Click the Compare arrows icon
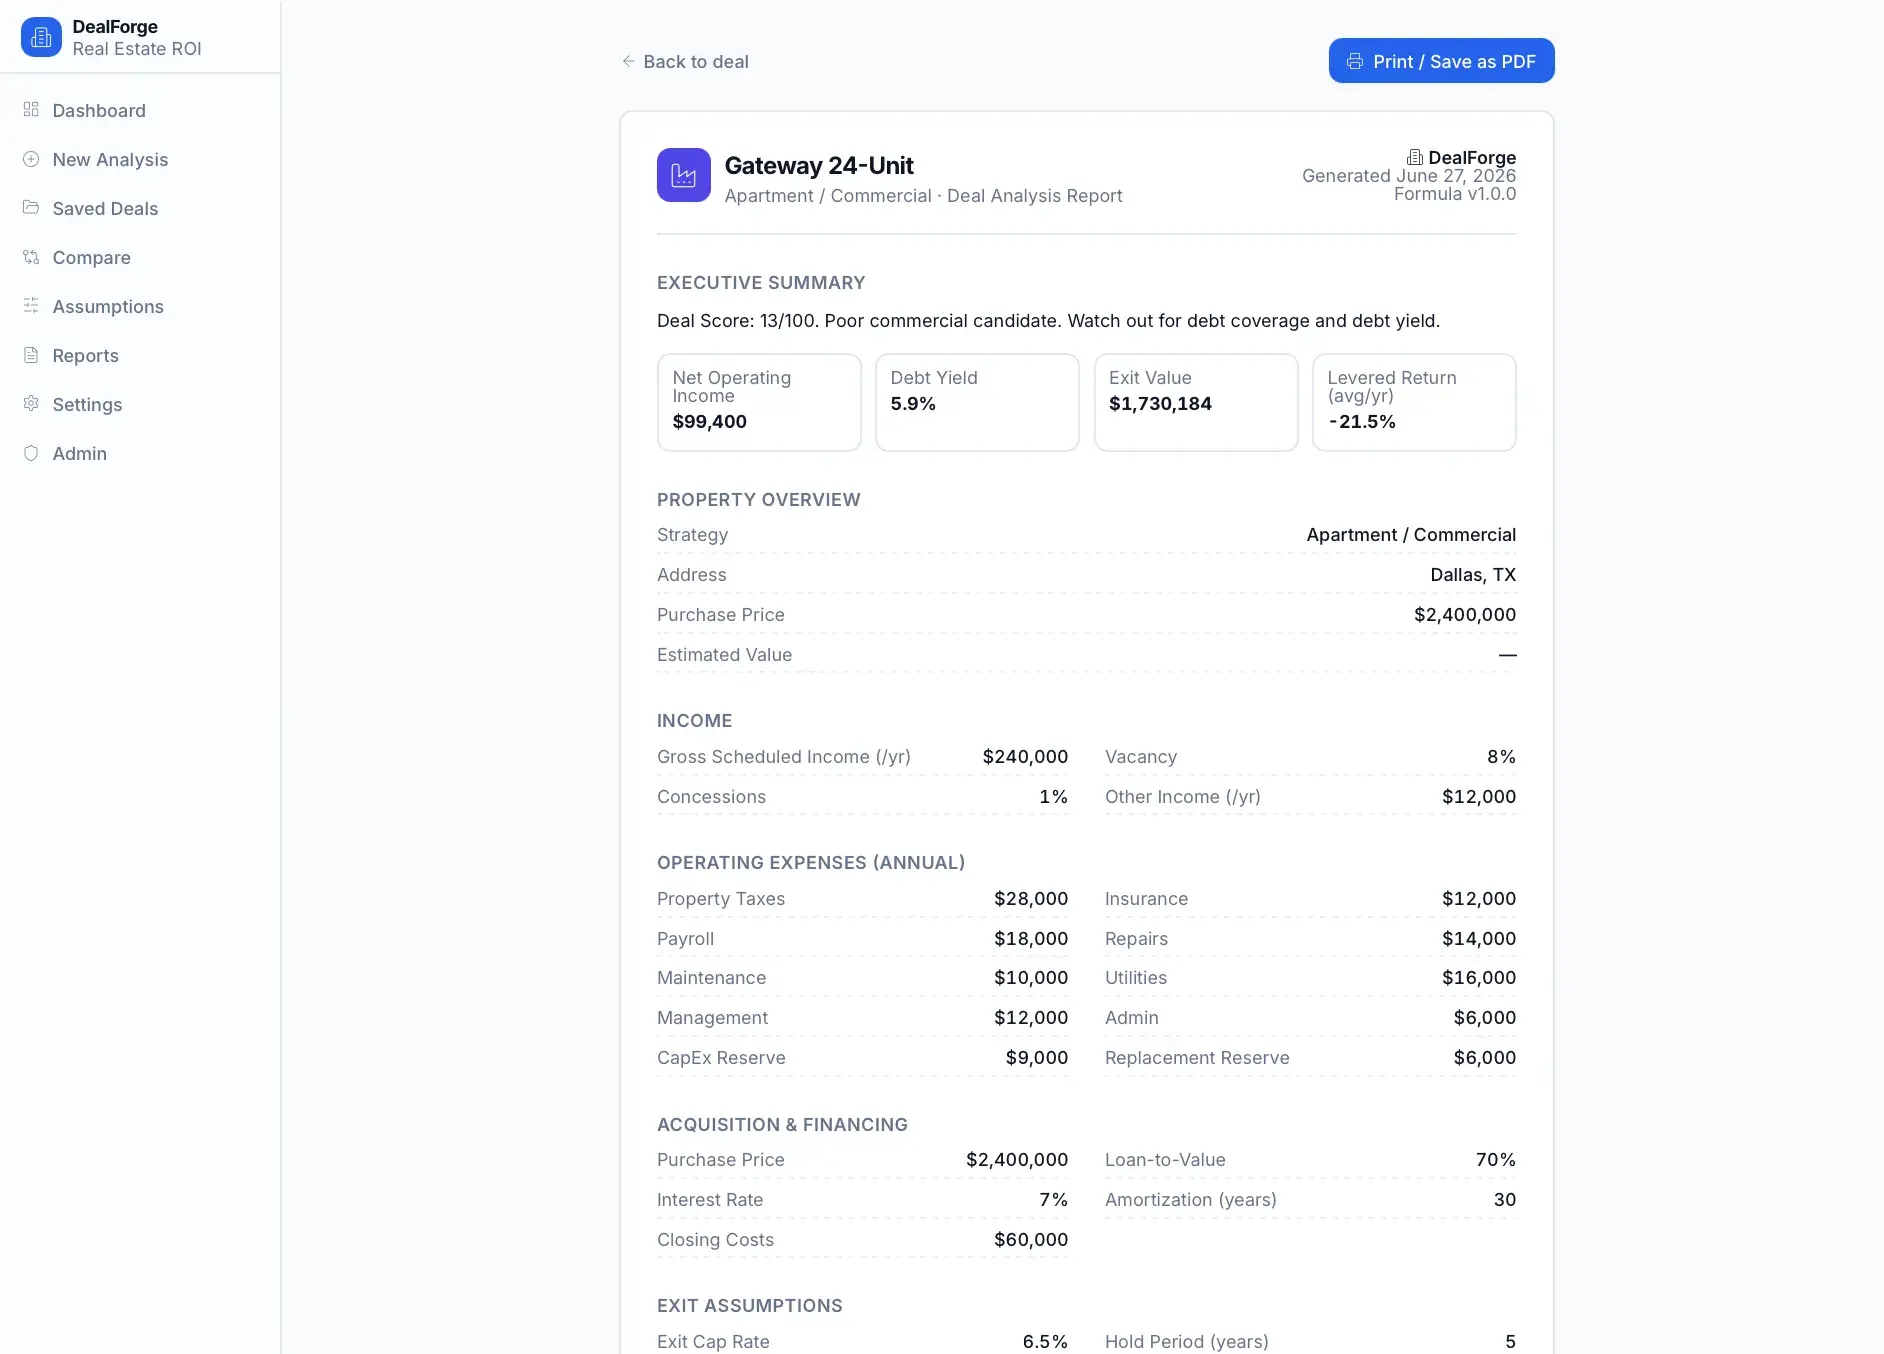The width and height of the screenshot is (1884, 1354). (31, 257)
